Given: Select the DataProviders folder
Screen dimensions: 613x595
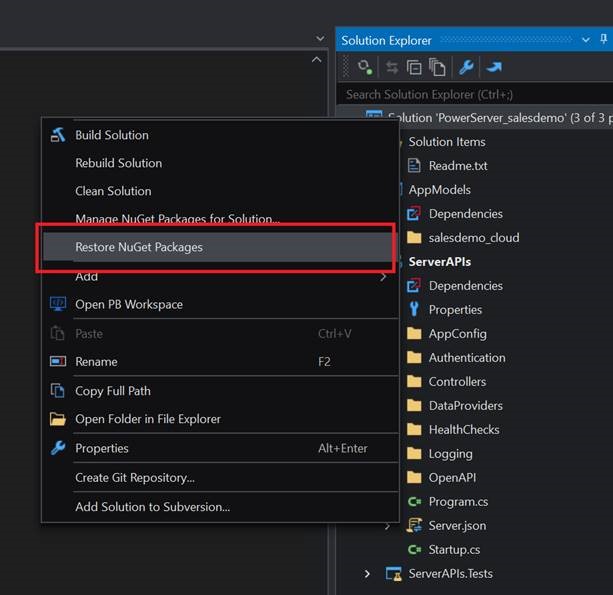Looking at the screenshot, I should click(x=465, y=405).
